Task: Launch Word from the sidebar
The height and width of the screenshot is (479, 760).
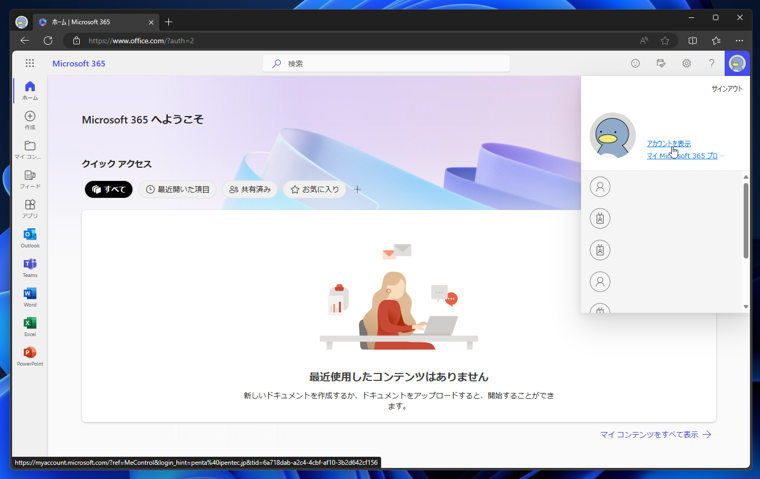Action: click(30, 297)
